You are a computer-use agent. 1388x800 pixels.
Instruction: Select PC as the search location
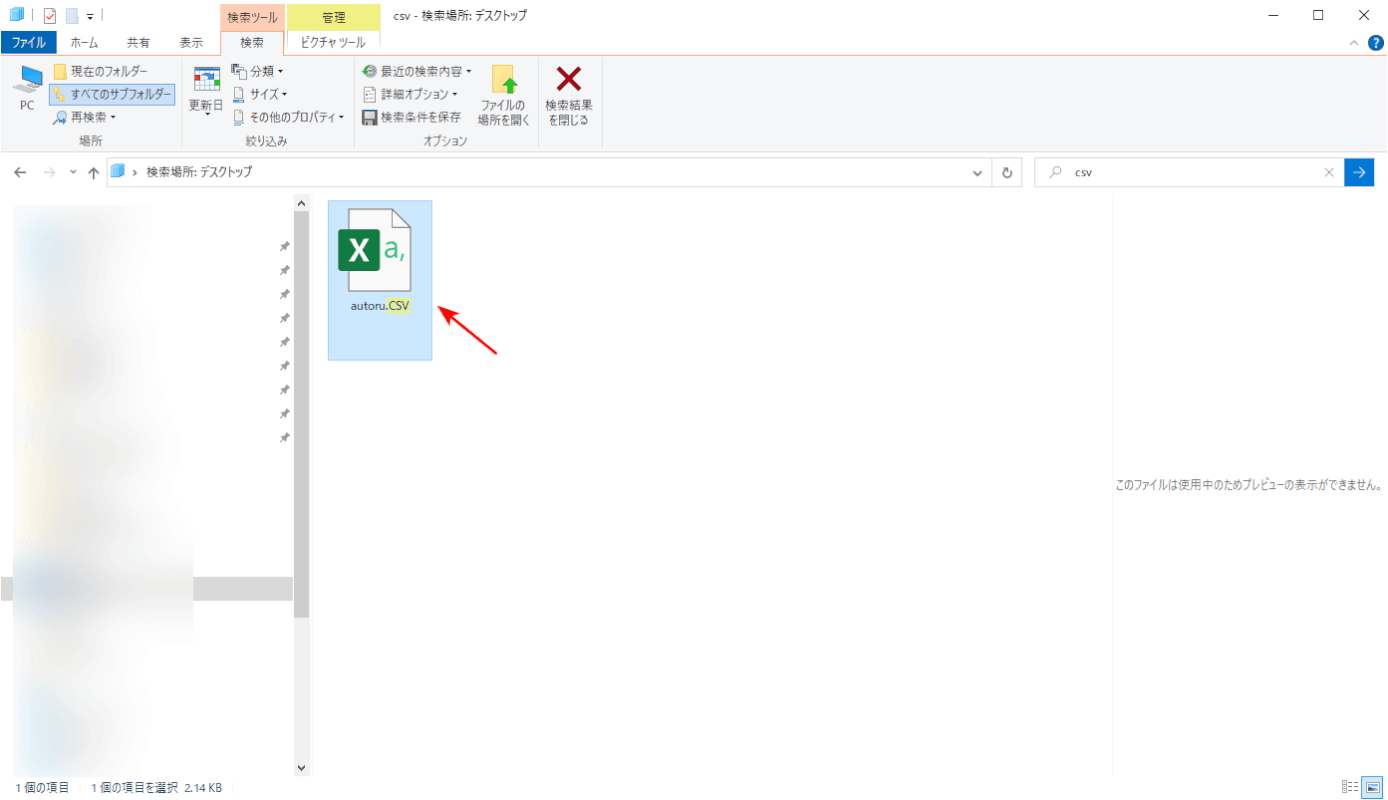tap(27, 88)
